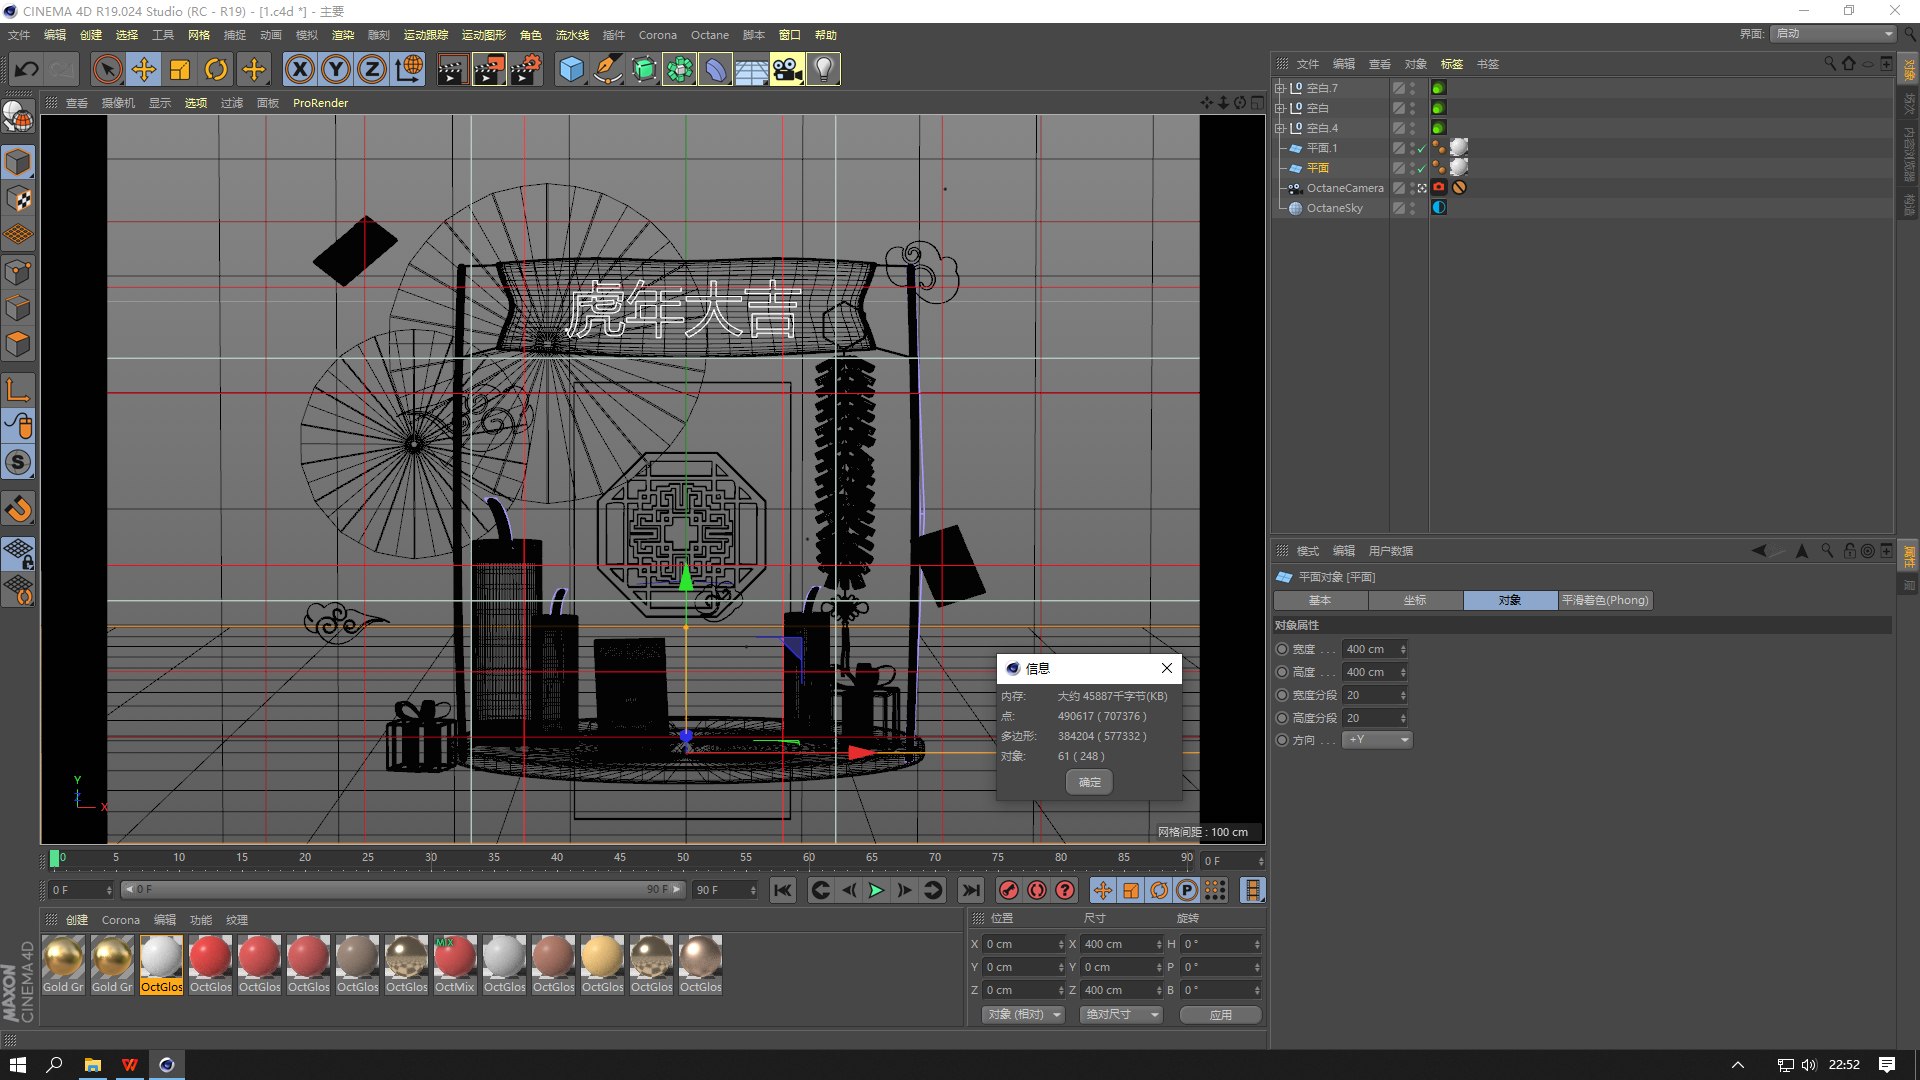Open the 对象 (相对) coordinate dropdown
1920x1080 pixels.
point(1022,1014)
